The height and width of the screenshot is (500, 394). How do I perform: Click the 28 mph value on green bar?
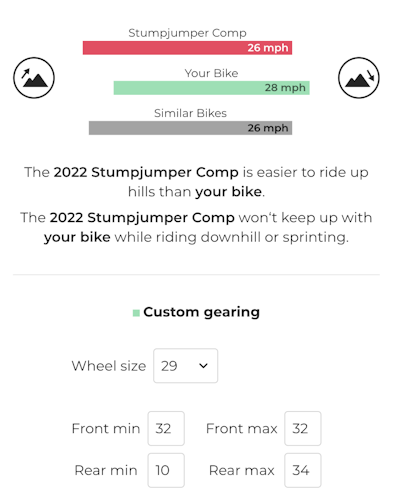point(285,88)
